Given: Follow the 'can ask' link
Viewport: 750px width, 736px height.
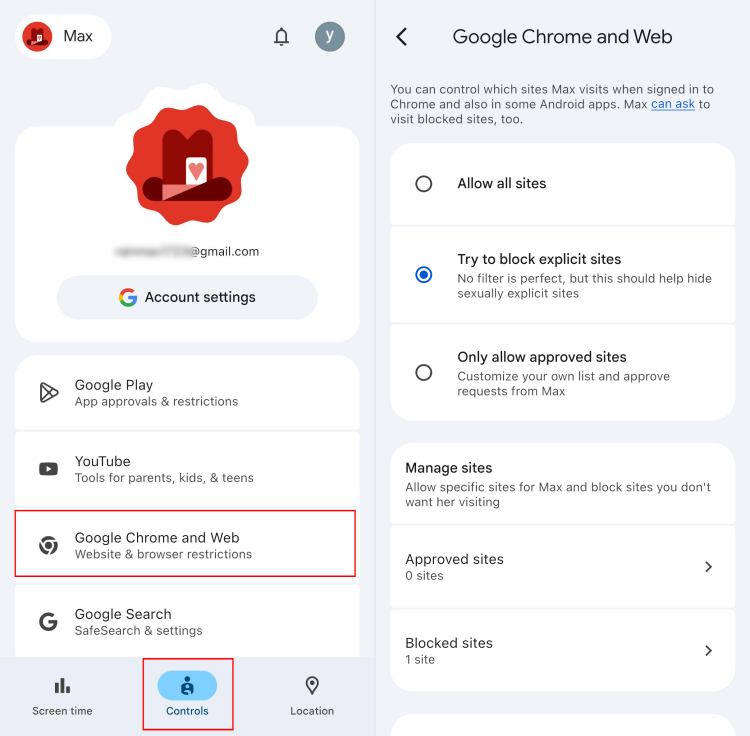Looking at the screenshot, I should (x=673, y=104).
